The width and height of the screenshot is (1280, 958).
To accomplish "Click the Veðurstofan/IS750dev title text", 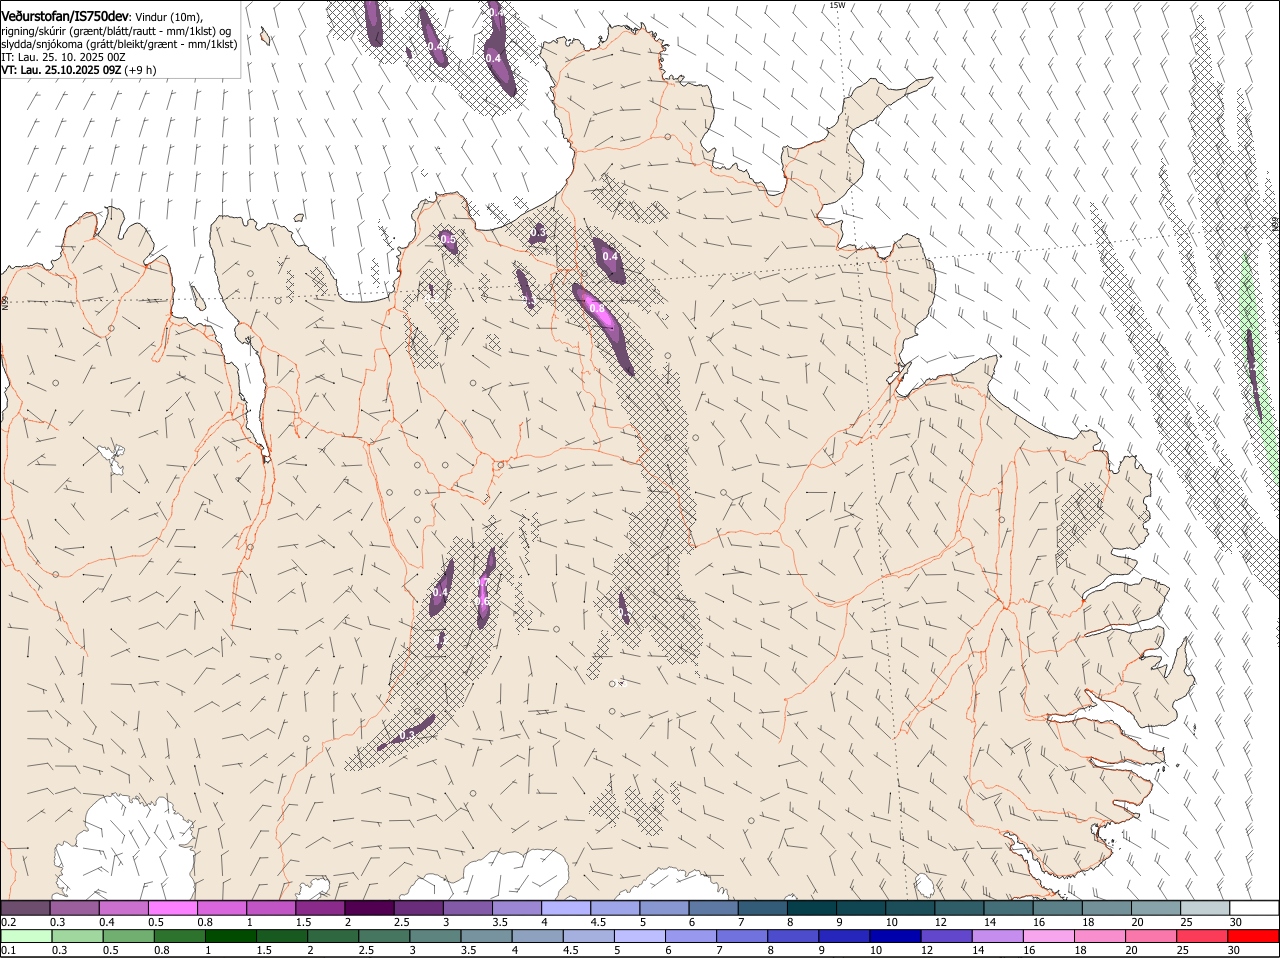I will pos(66,16).
